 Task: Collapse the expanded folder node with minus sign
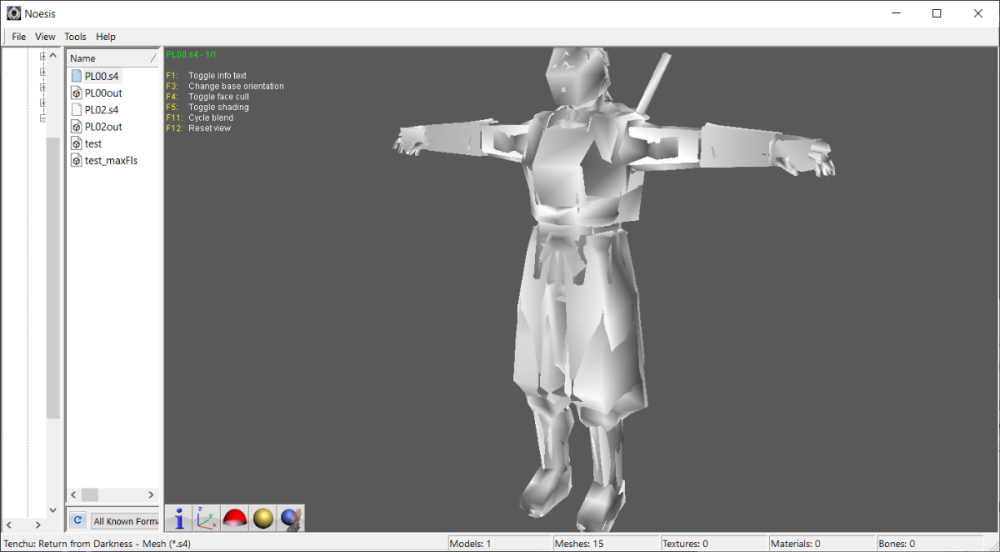[43, 118]
